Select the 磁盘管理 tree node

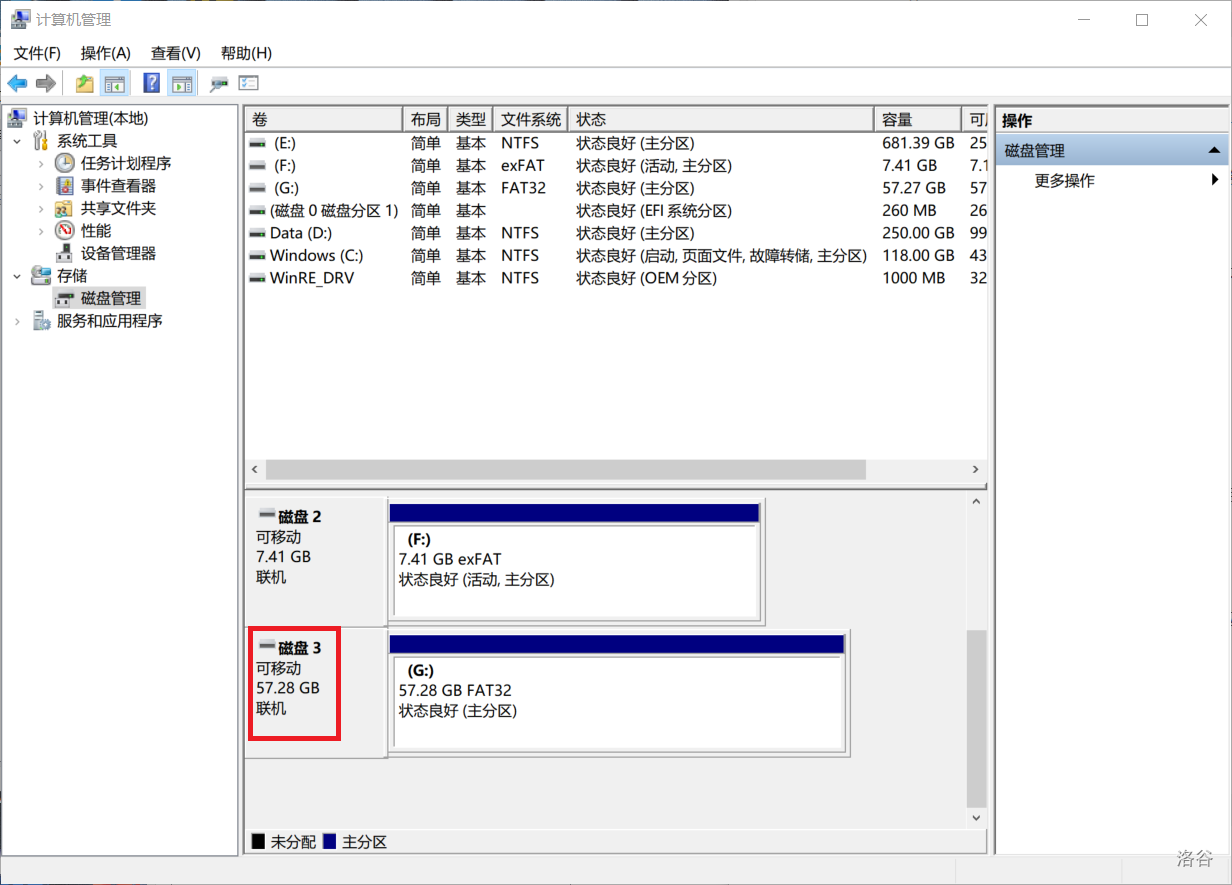coord(110,298)
